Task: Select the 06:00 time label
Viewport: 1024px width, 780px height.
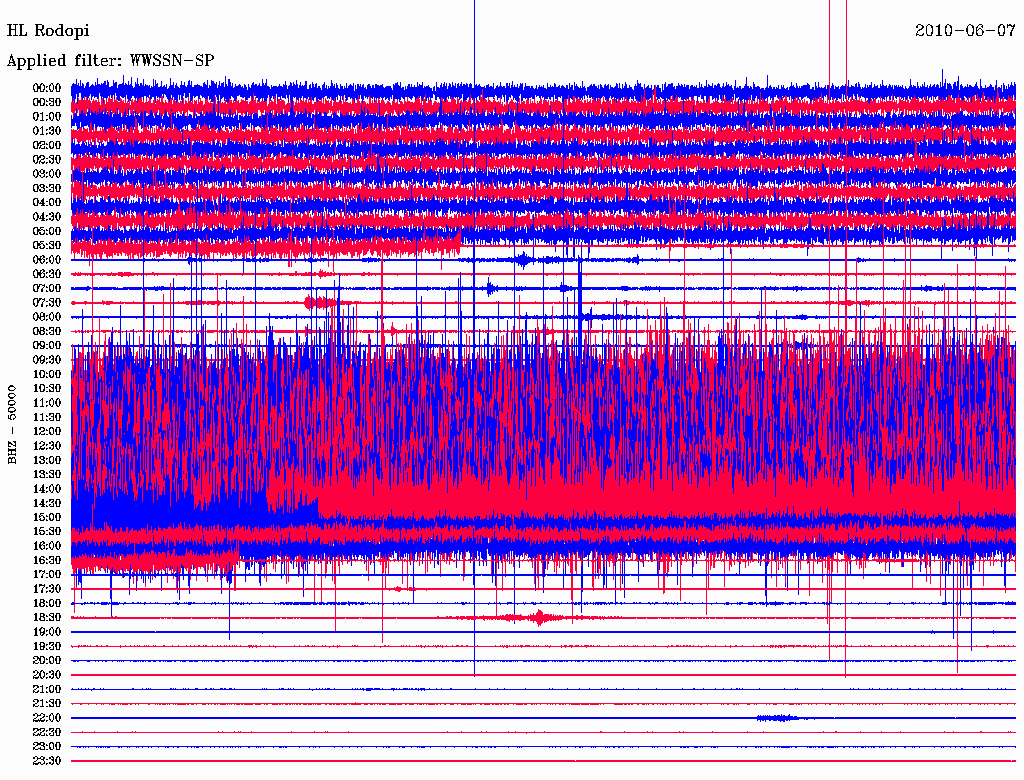Action: coord(47,260)
